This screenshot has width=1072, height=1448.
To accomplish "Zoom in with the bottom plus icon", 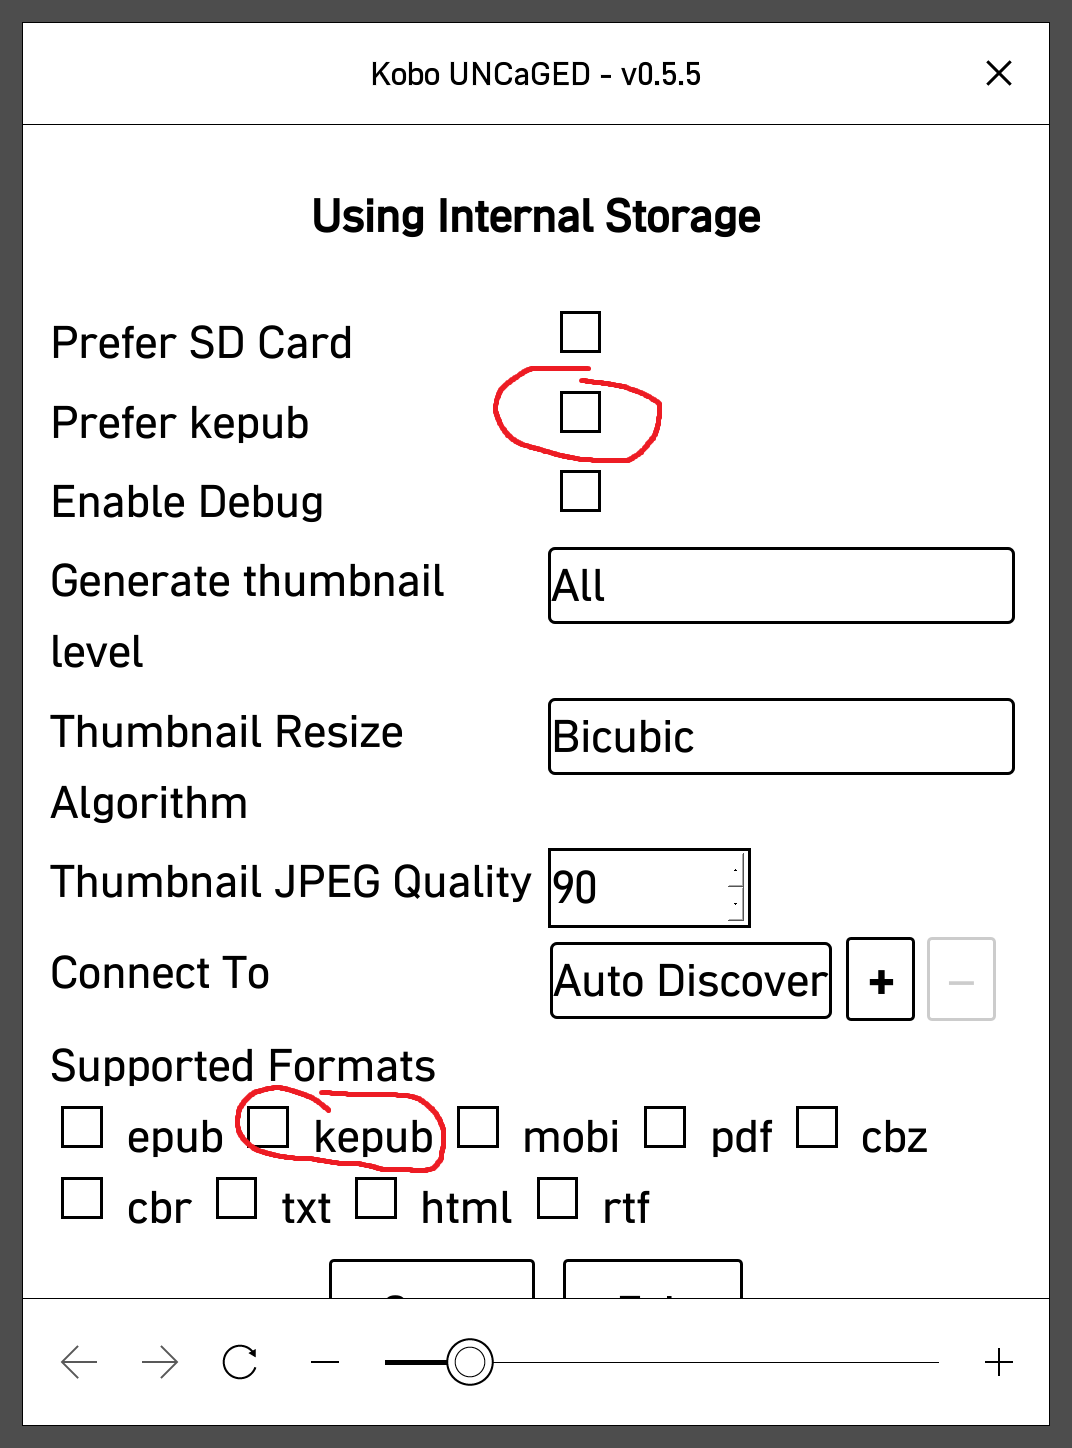I will coord(998,1362).
